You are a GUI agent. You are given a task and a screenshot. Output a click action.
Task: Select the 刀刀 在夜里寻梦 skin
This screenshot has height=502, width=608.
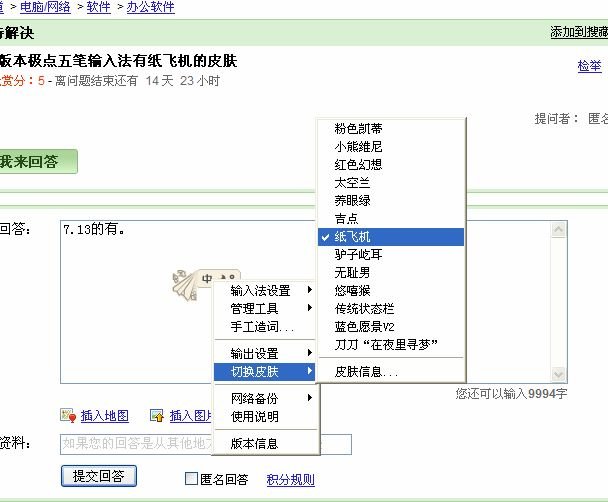point(391,345)
